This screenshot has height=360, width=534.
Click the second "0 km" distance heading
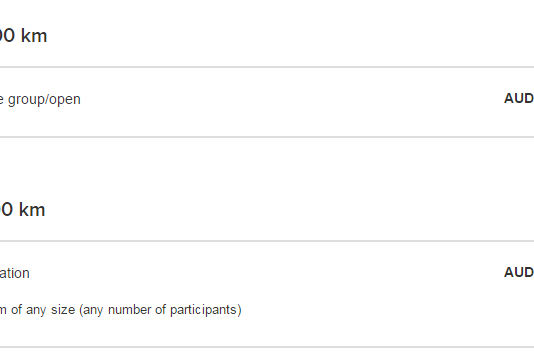[x=22, y=209]
